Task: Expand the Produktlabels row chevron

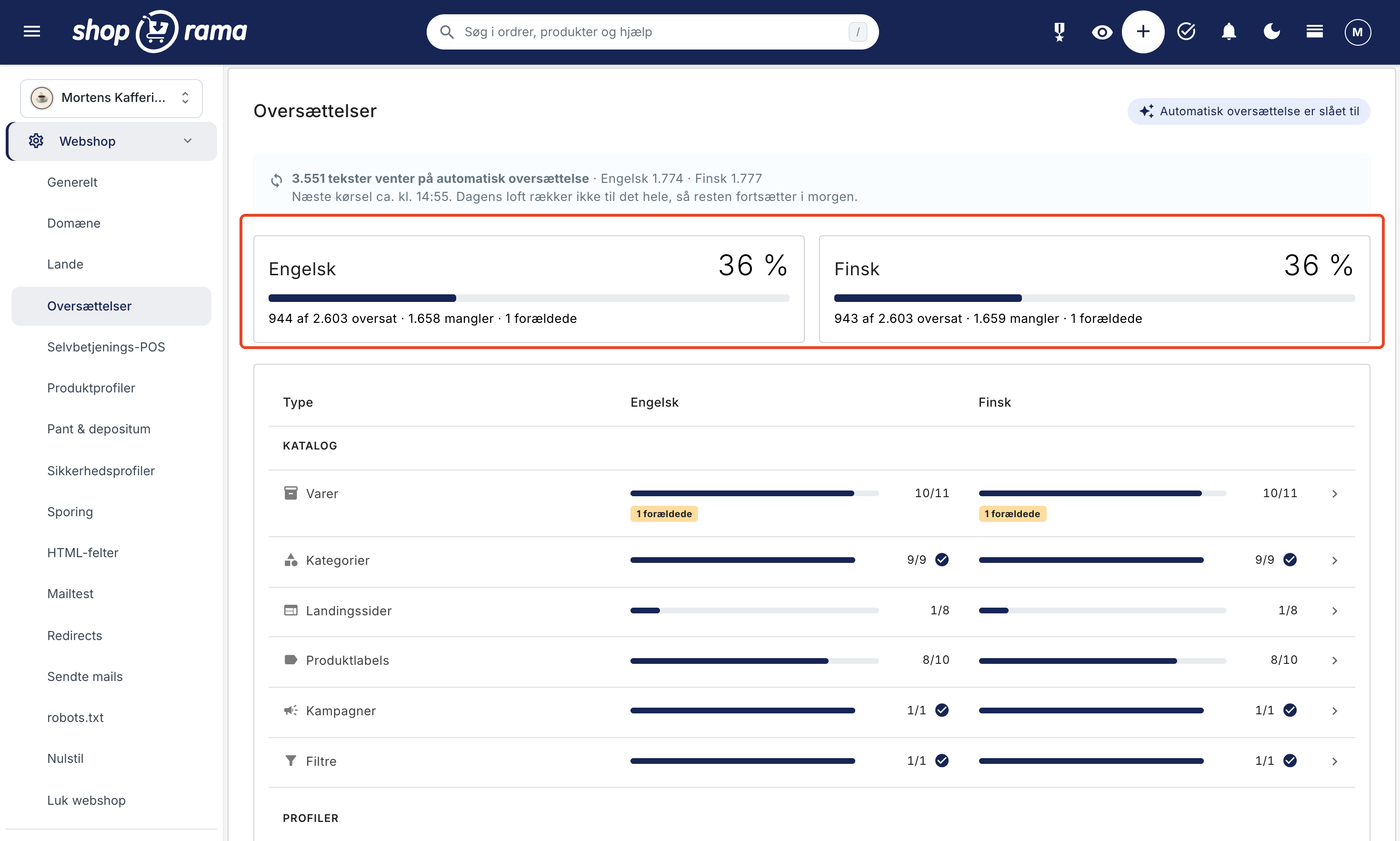Action: click(1335, 661)
